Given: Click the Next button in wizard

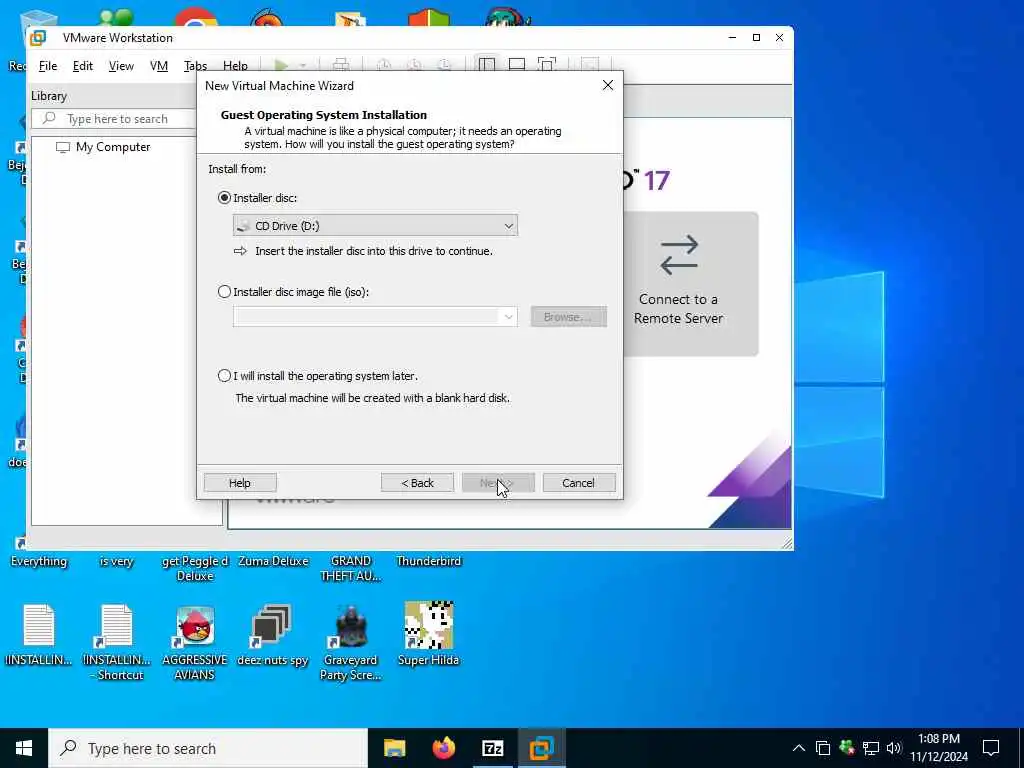Looking at the screenshot, I should 498,483.
